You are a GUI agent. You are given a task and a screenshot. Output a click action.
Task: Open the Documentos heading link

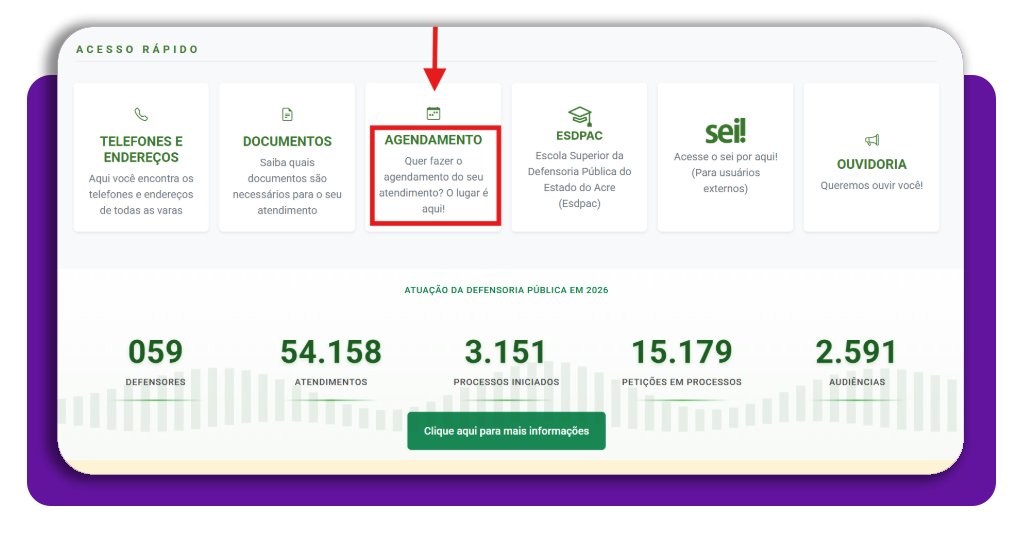coord(287,141)
